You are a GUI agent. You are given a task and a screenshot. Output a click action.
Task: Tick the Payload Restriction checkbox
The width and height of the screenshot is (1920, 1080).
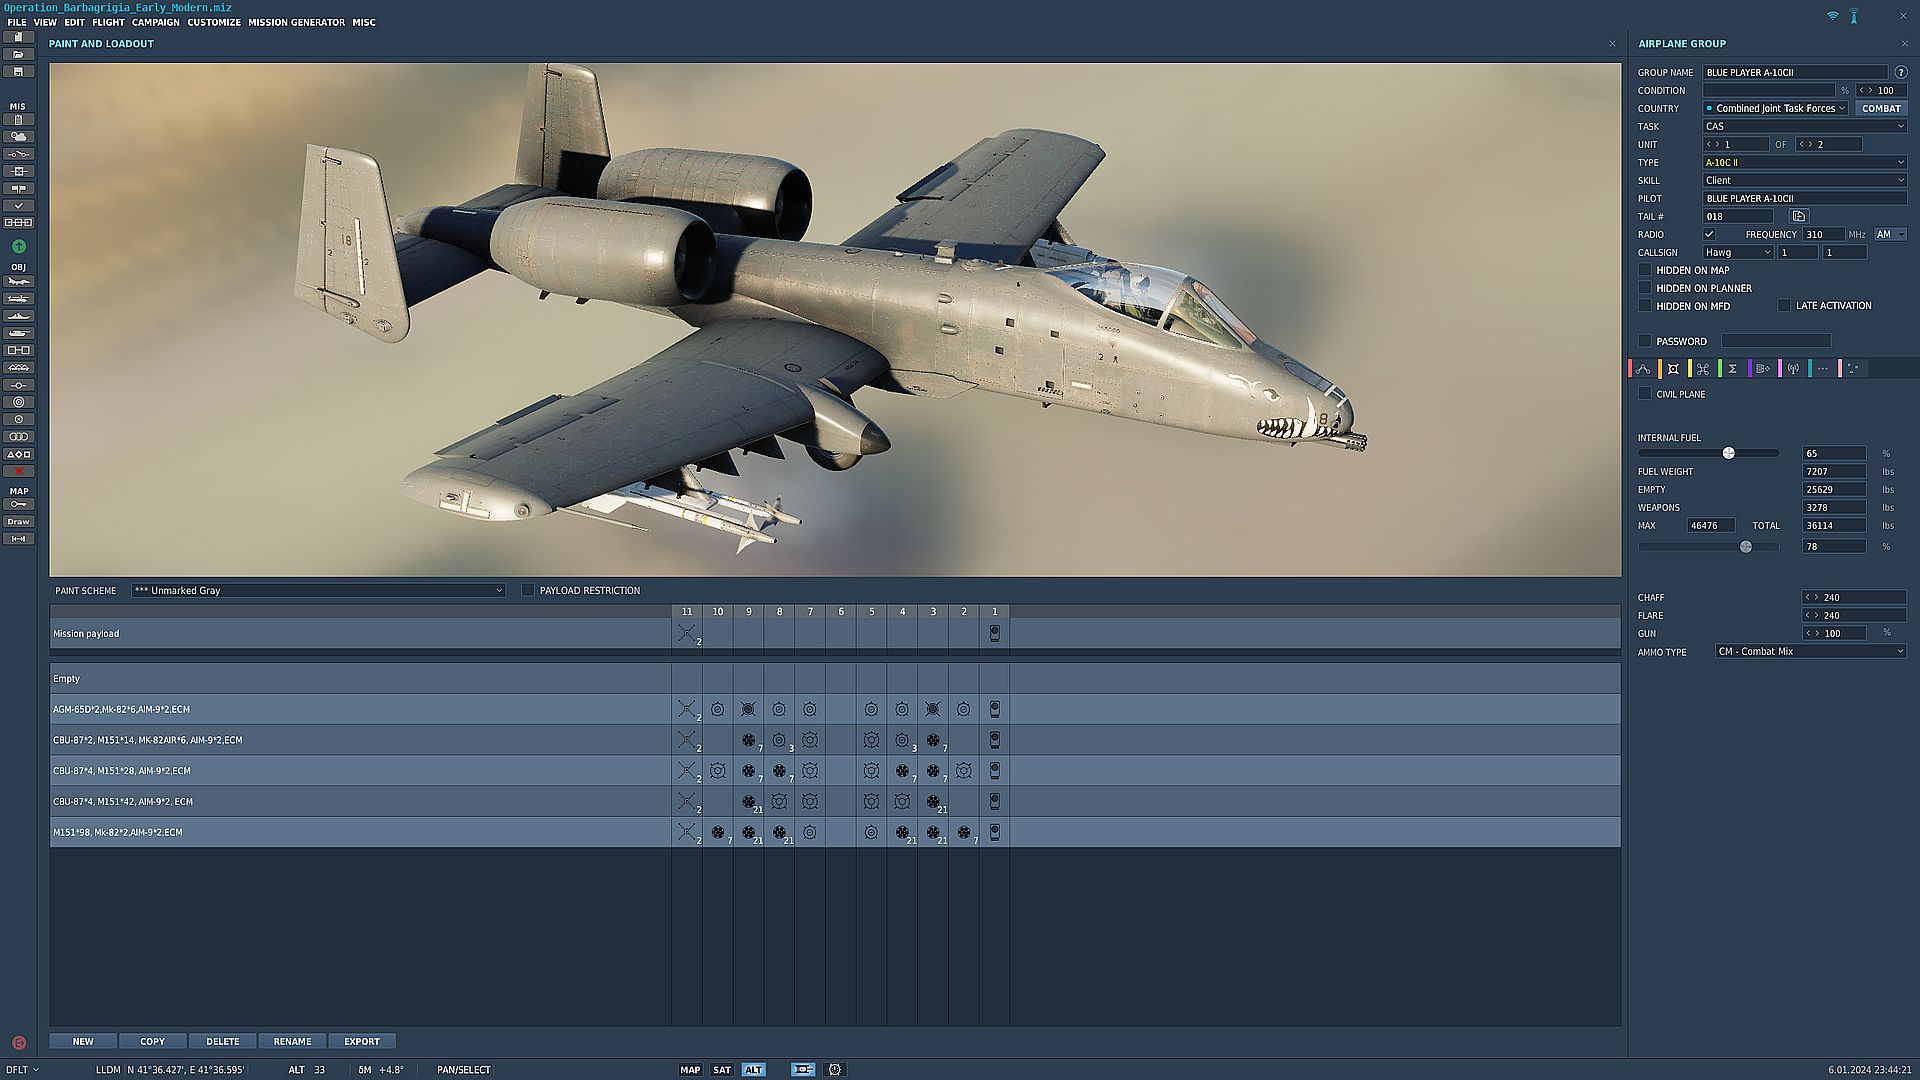tap(528, 590)
